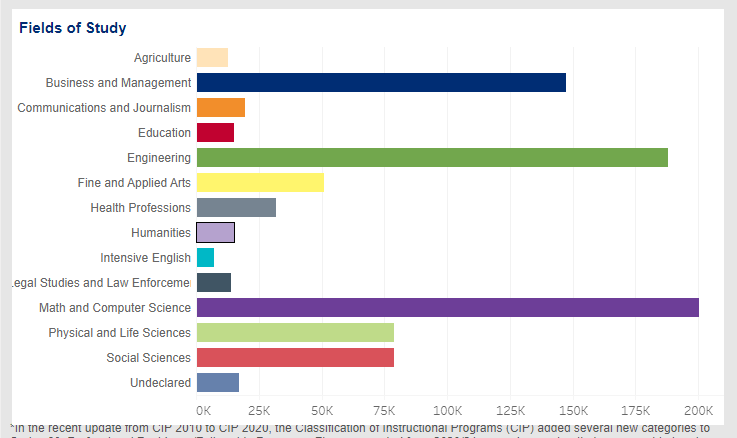Select the Fine and Applied Arts bar
The height and width of the screenshot is (438, 737).
tap(260, 182)
